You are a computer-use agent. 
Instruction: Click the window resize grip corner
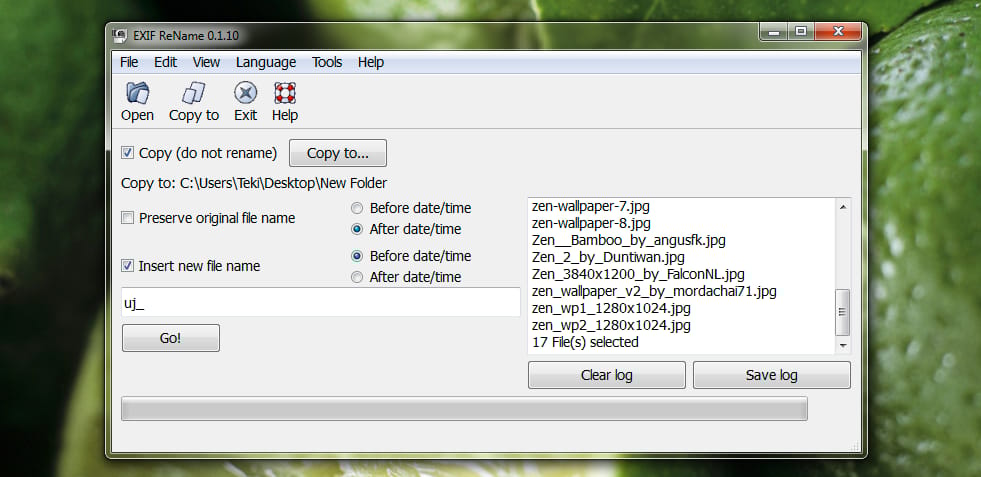(855, 446)
